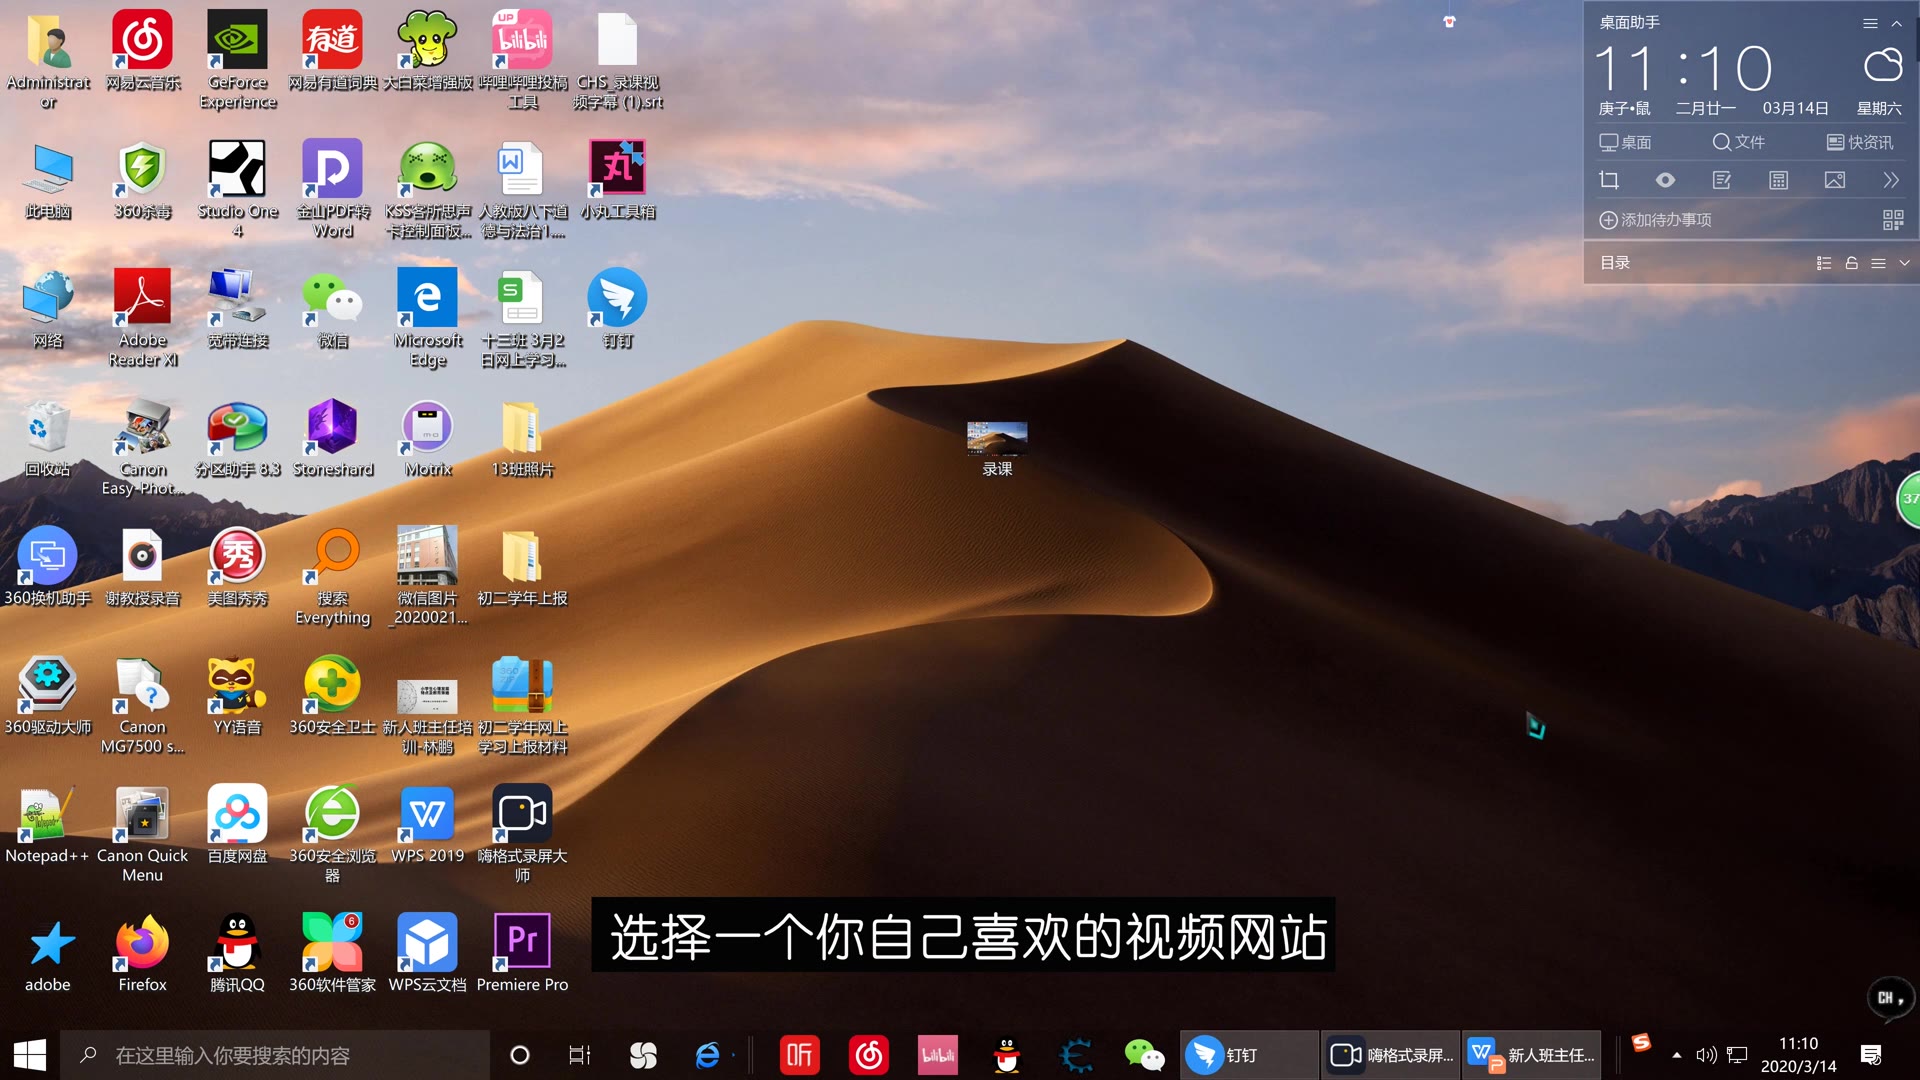
Task: Switch to the 文件 tab in the widget
Action: [1737, 142]
